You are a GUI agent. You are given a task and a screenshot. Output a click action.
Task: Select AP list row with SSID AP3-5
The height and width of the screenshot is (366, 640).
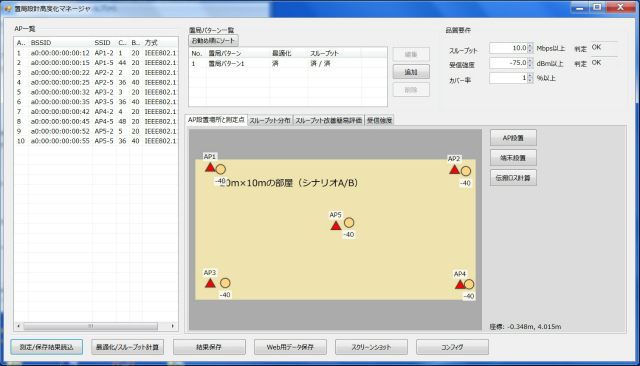(x=96, y=102)
